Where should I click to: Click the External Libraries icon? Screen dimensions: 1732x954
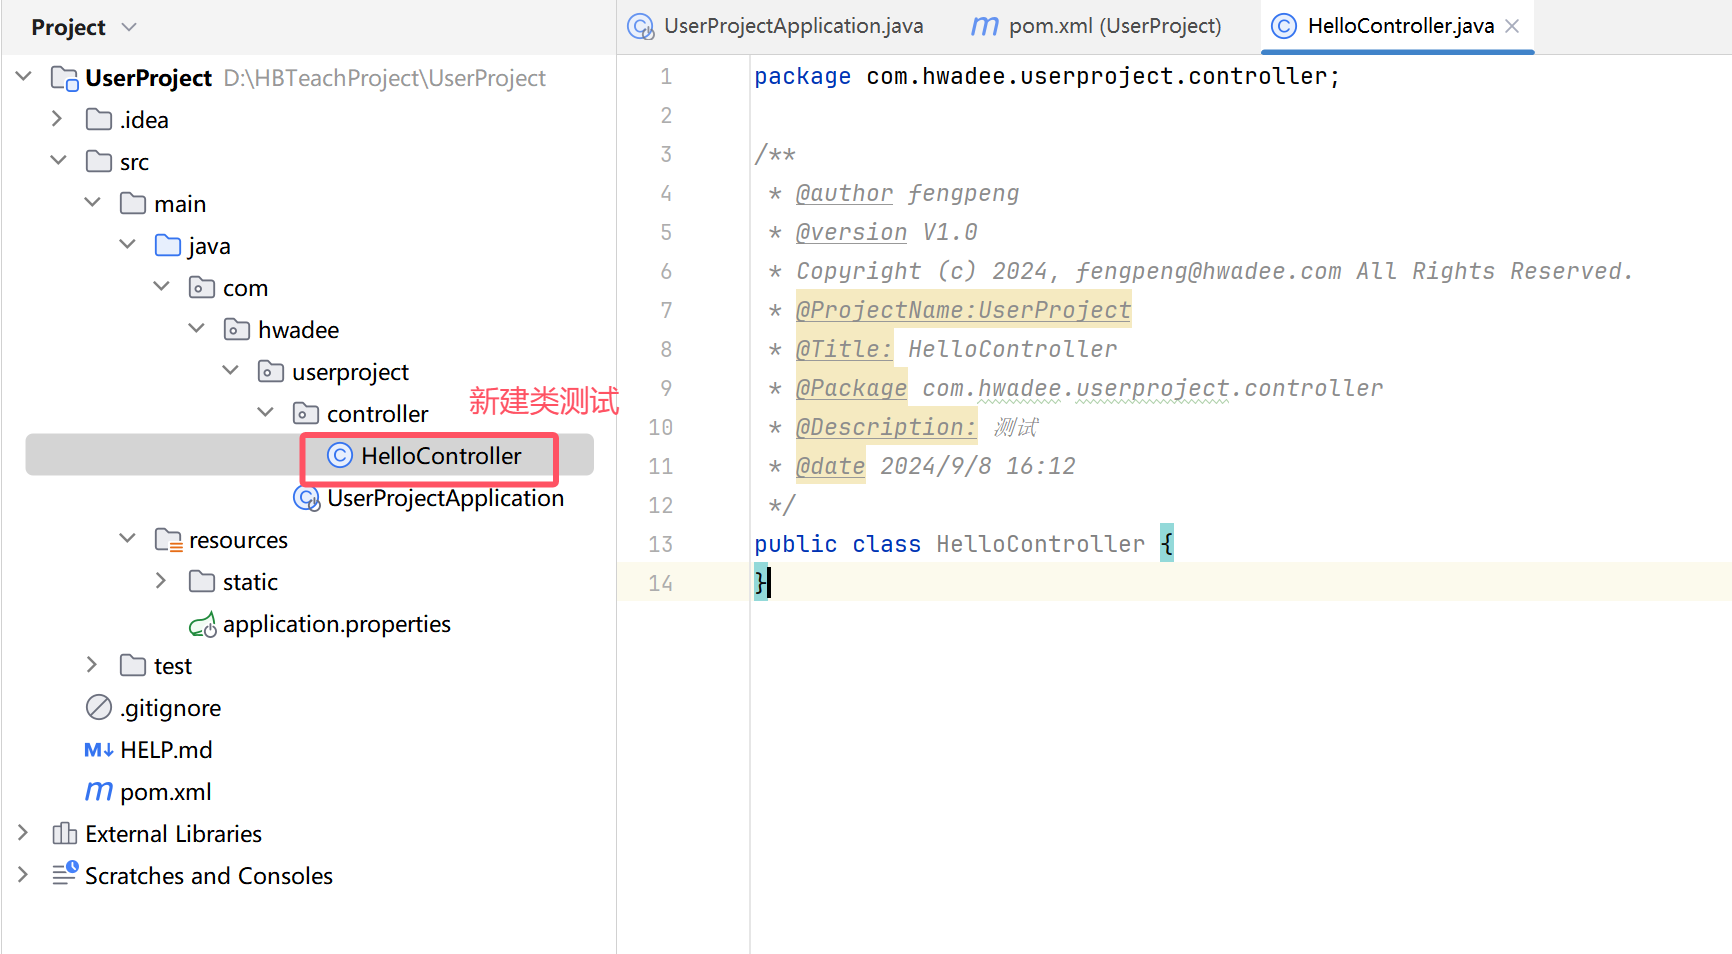65,833
